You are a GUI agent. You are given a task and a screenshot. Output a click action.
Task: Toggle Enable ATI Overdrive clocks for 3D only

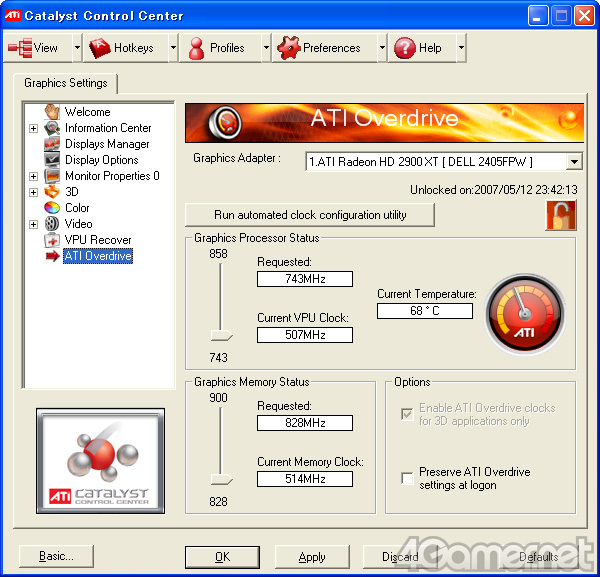click(x=407, y=414)
